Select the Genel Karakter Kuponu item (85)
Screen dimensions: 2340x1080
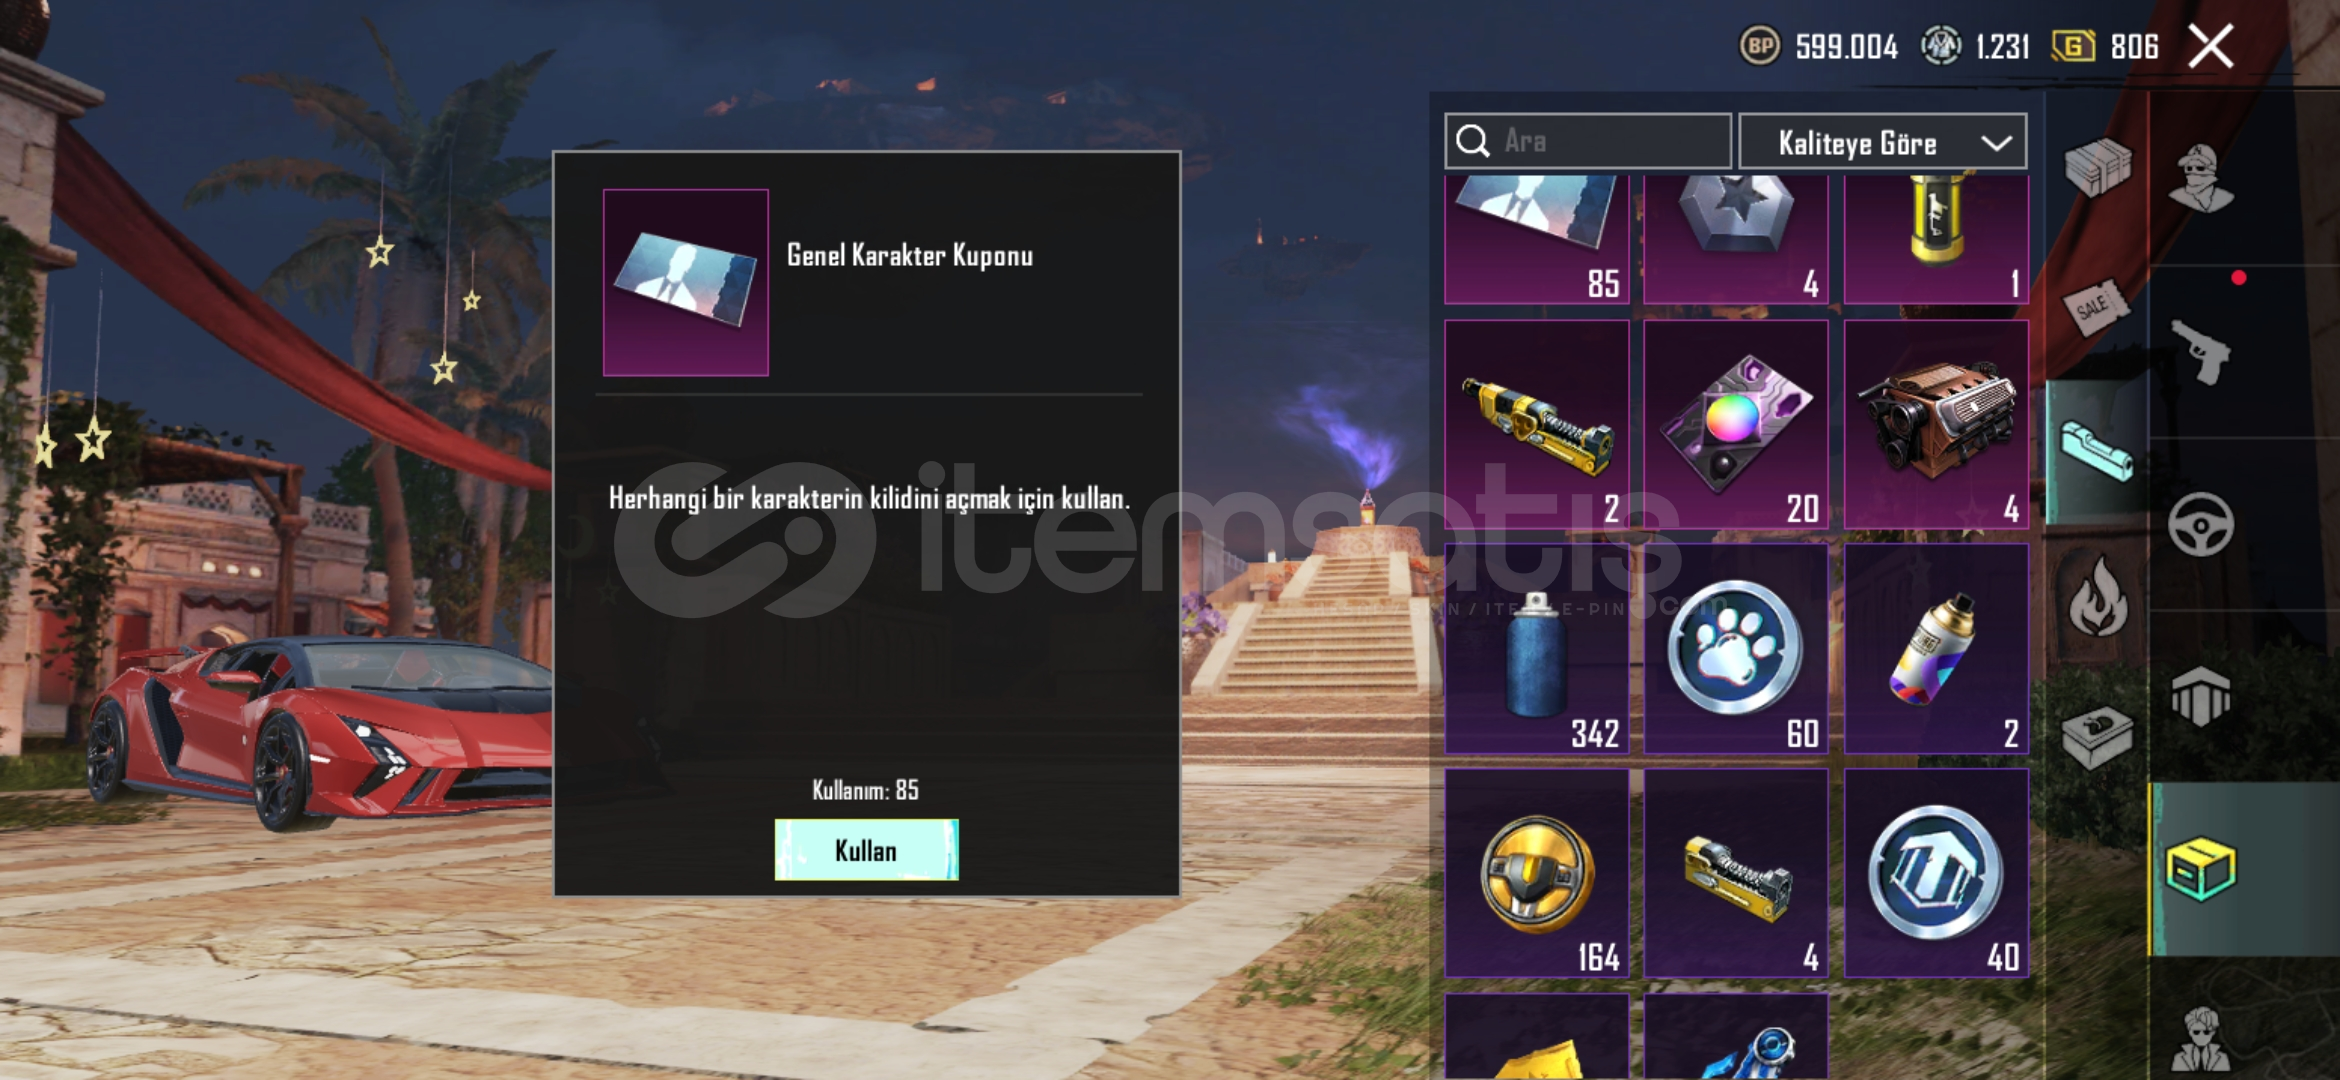tap(1537, 239)
